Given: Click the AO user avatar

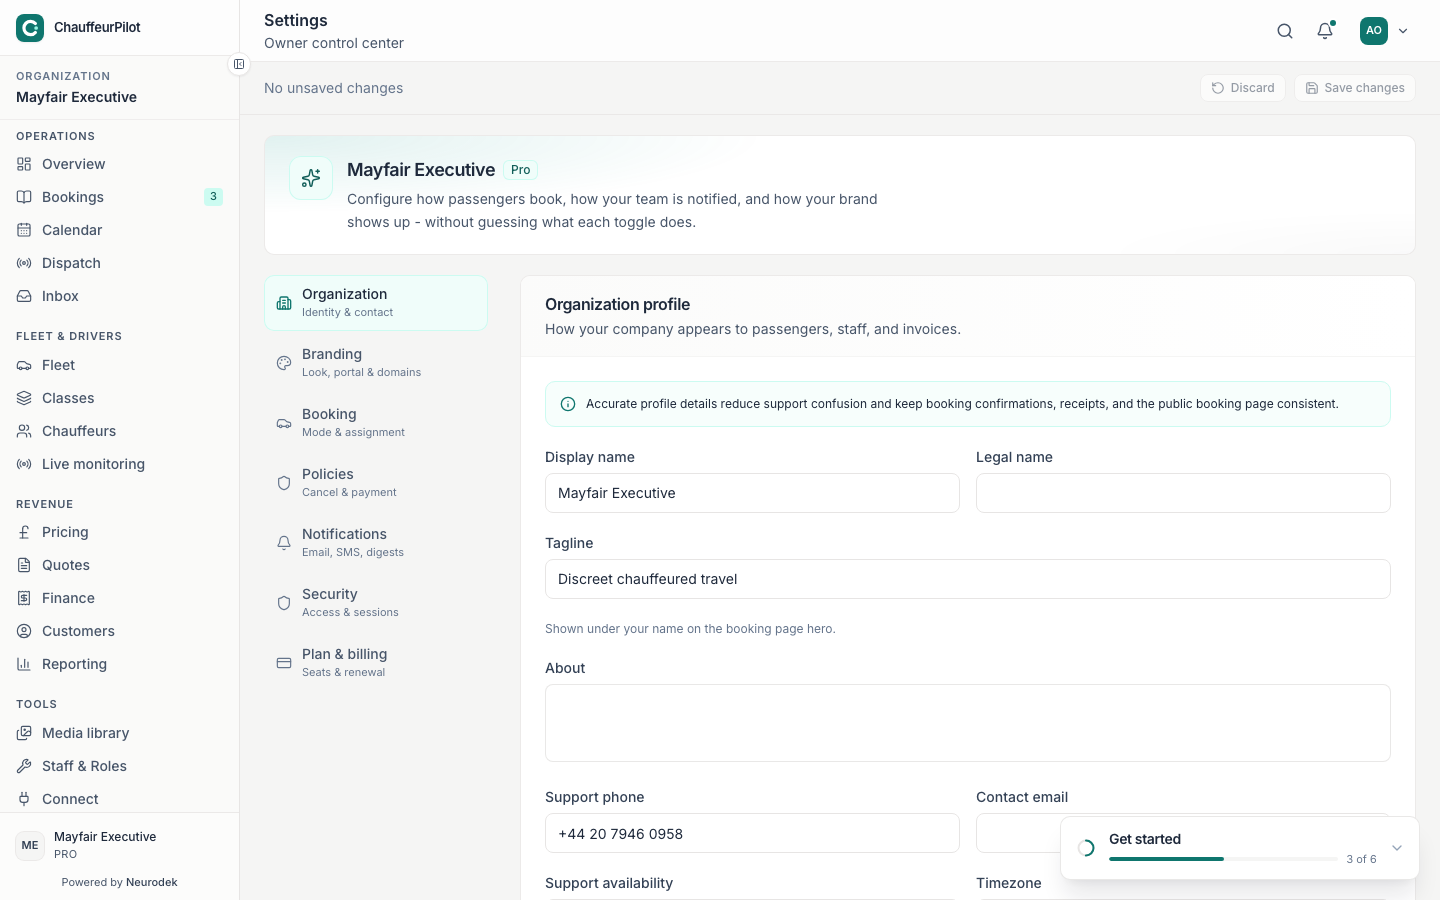Looking at the screenshot, I should pyautogui.click(x=1374, y=31).
